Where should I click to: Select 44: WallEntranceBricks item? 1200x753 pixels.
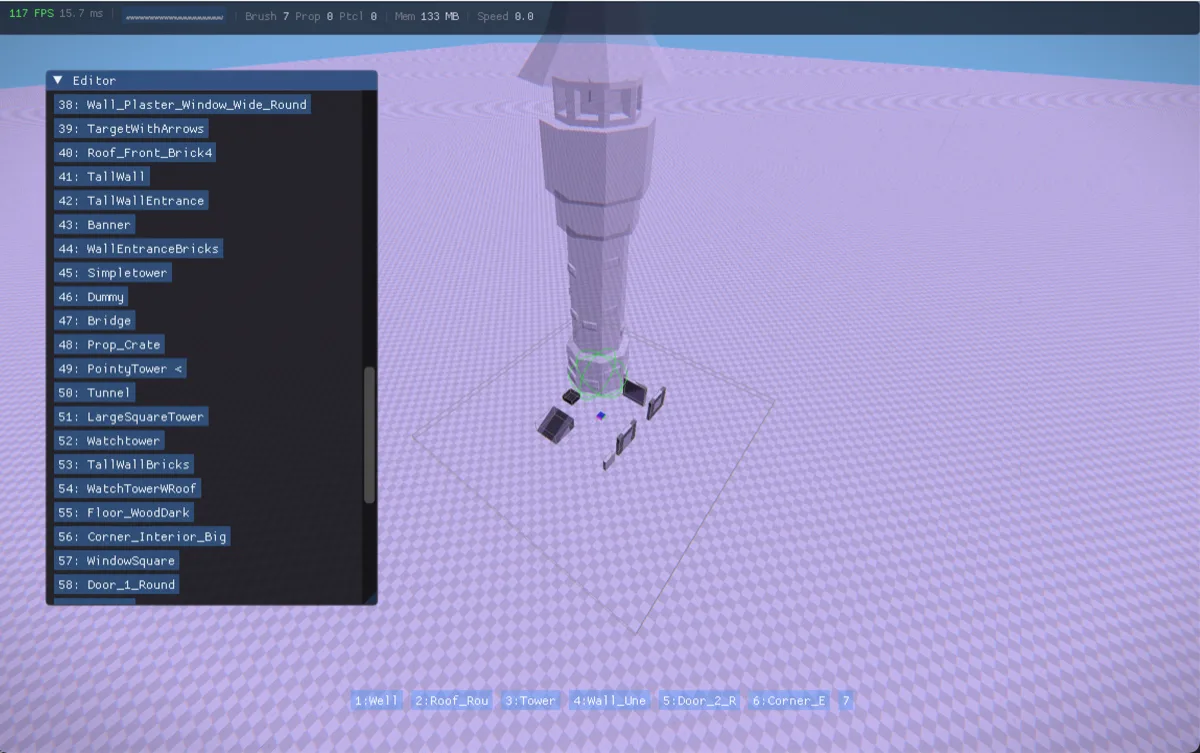point(138,248)
